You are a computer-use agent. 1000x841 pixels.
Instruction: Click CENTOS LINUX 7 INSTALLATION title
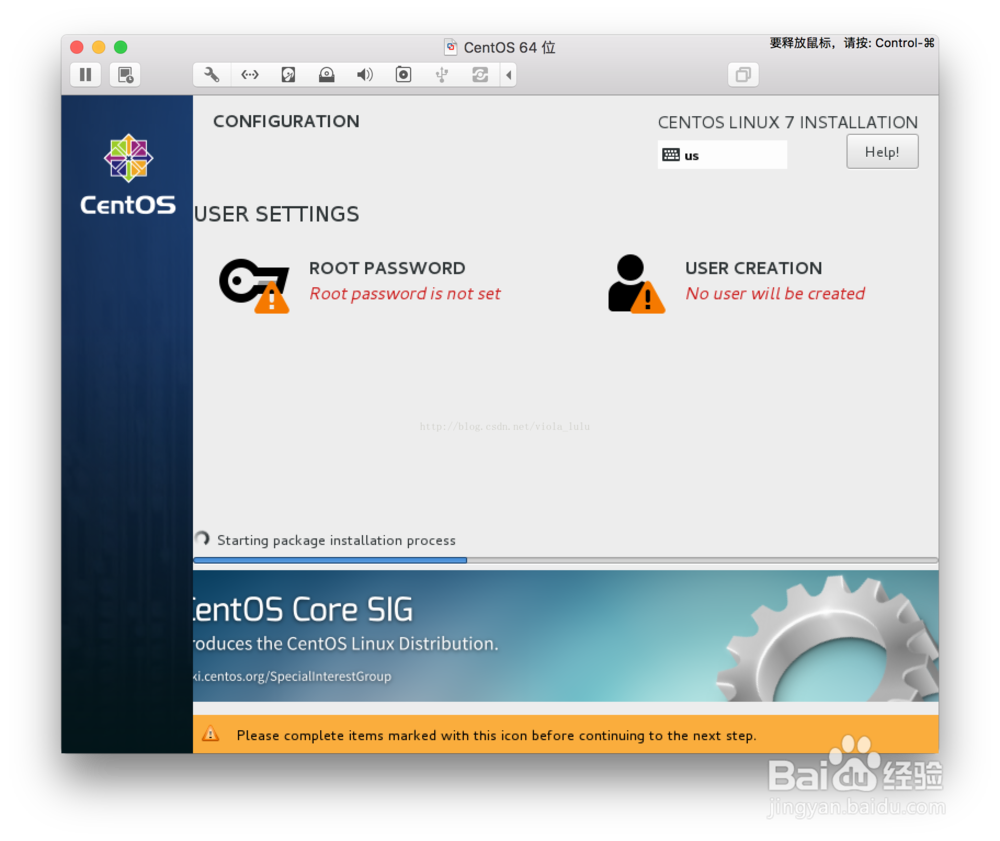click(x=788, y=122)
